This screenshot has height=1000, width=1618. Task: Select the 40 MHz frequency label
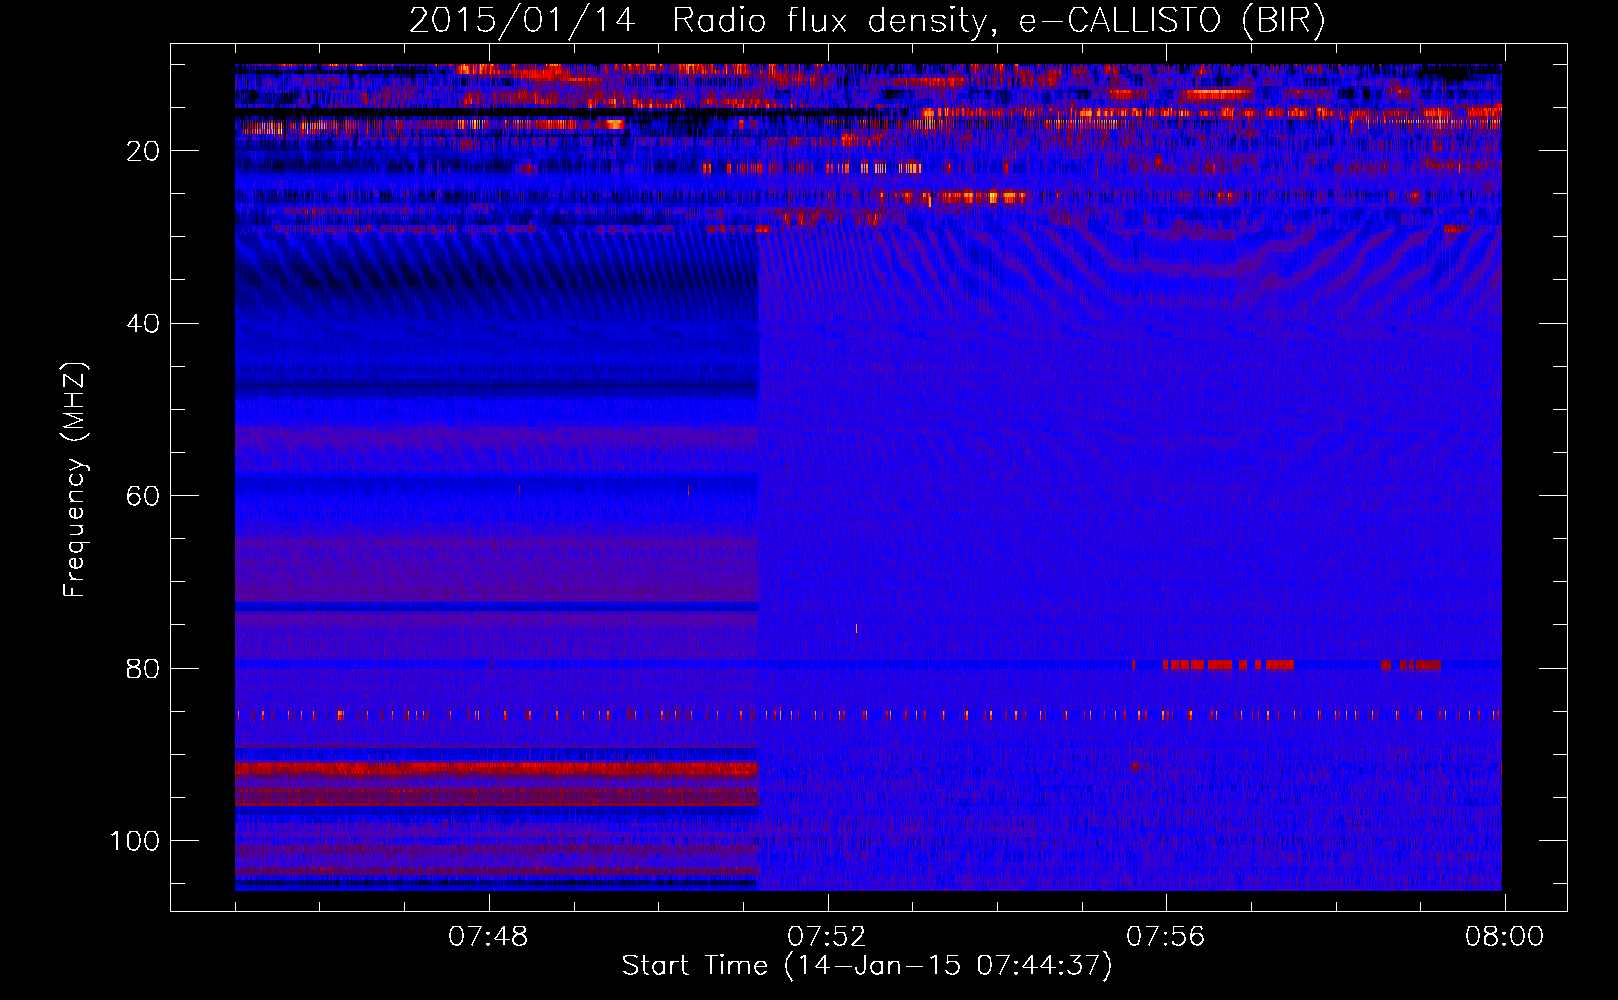tap(144, 324)
